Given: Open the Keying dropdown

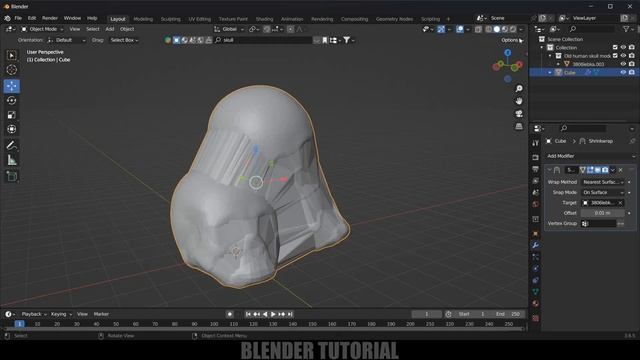Looking at the screenshot, I should [61, 314].
